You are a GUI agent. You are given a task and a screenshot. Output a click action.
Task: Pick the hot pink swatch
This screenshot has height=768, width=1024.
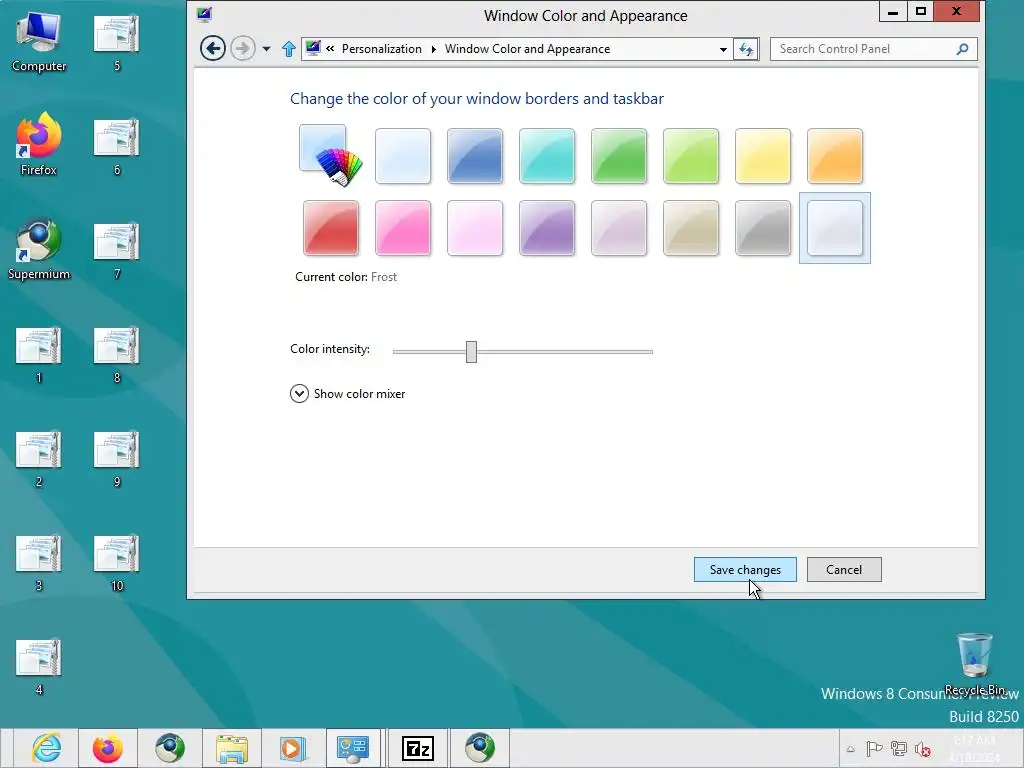click(403, 228)
